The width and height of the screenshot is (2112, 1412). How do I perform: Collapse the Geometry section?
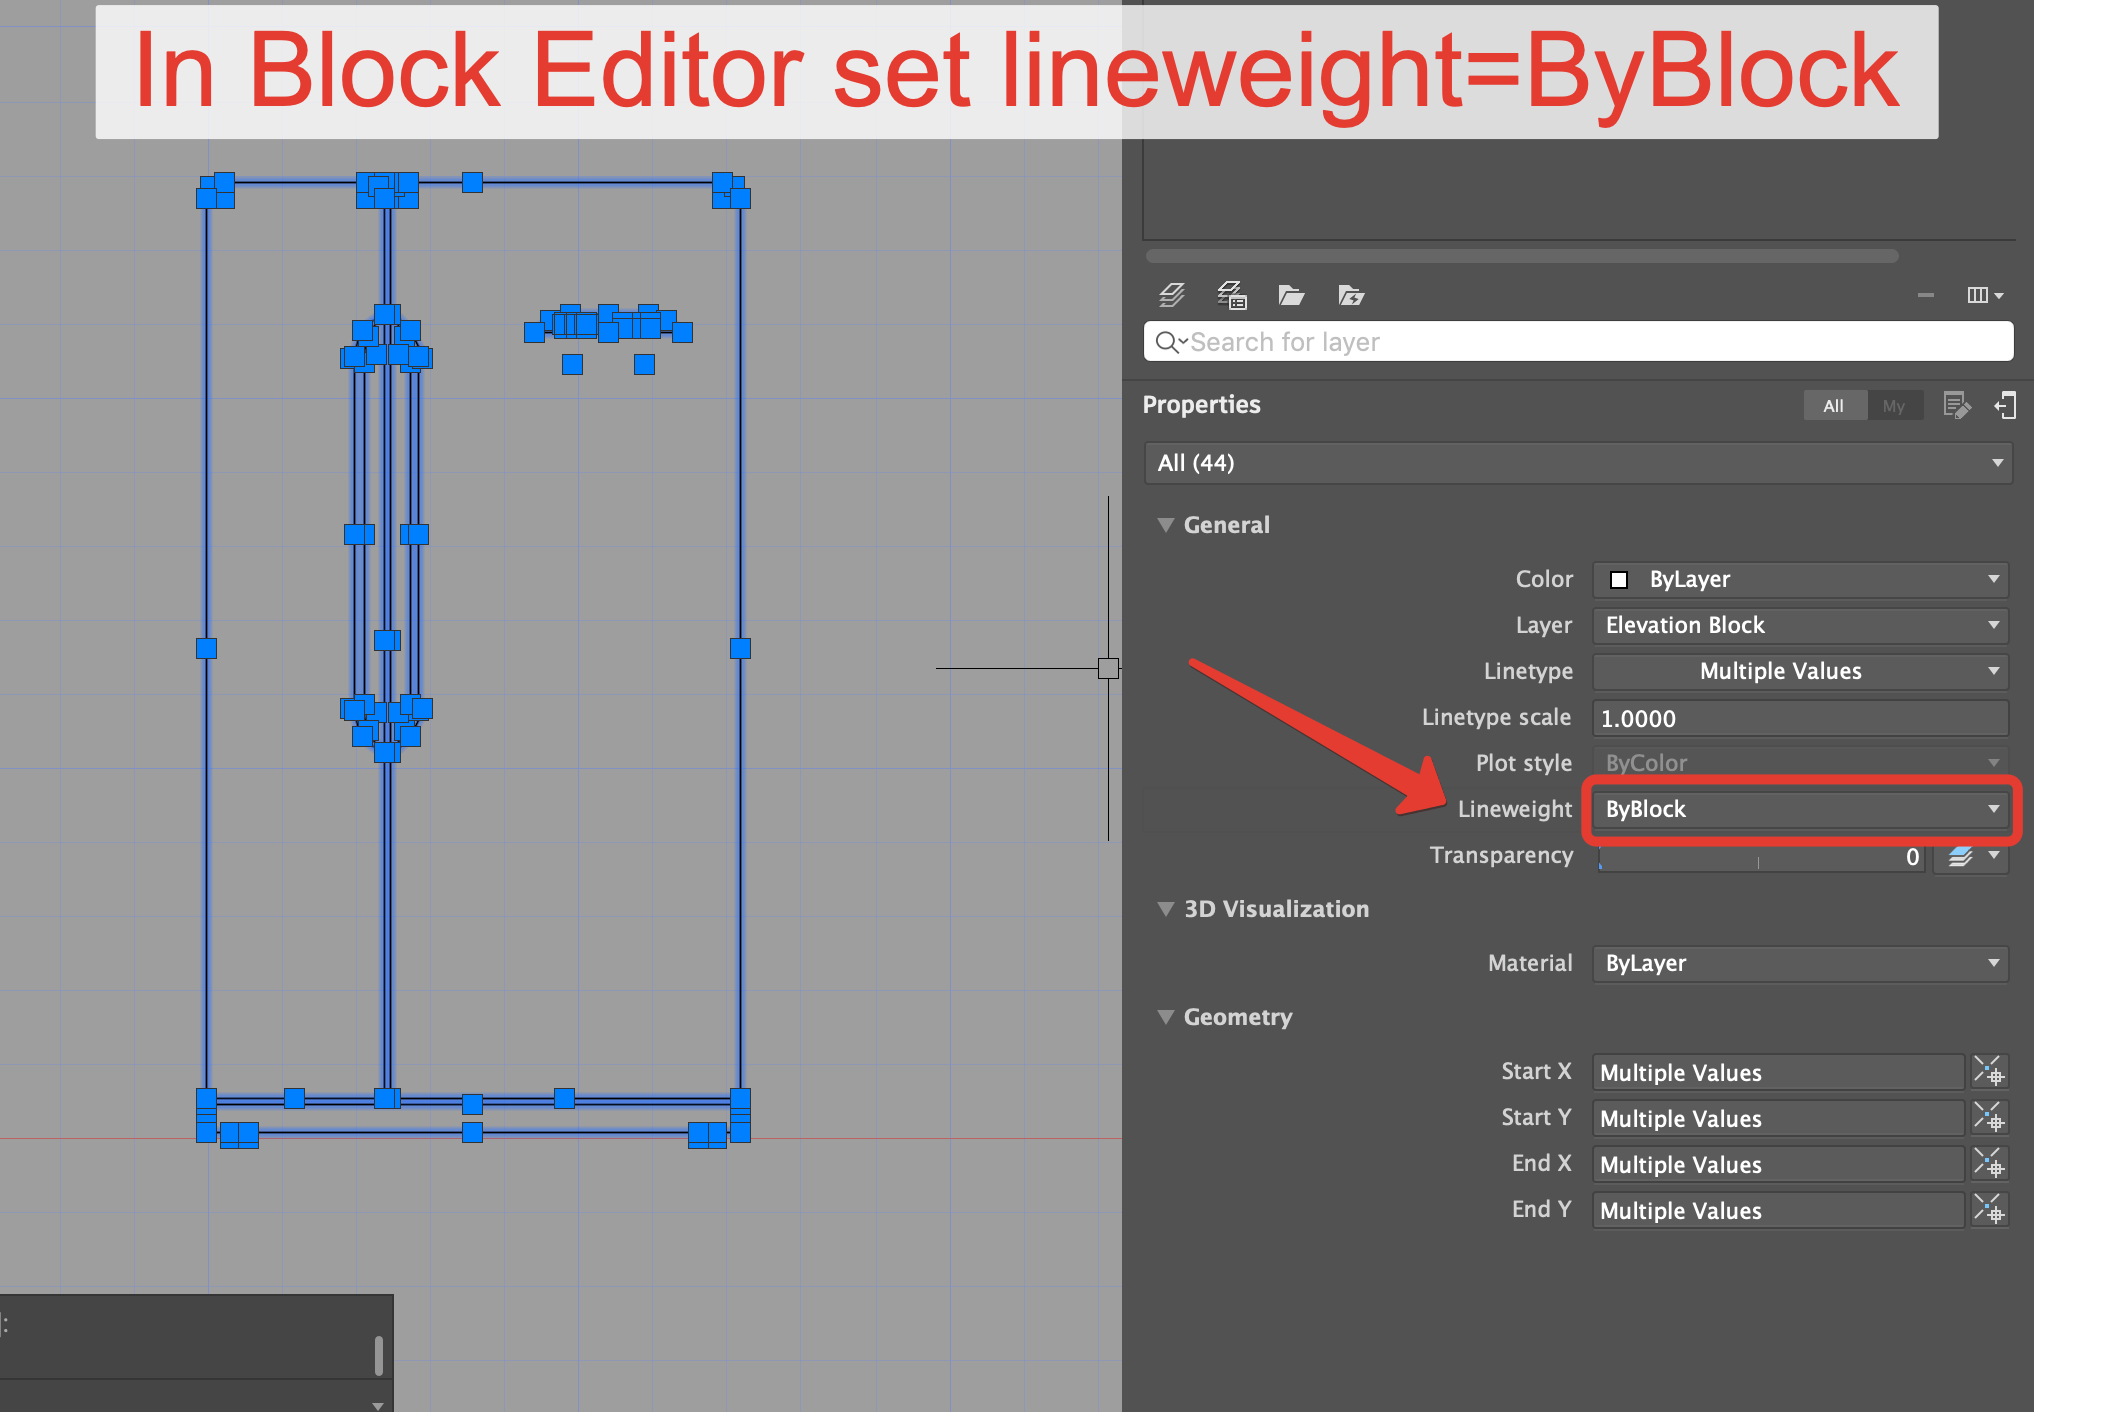pos(1165,1017)
